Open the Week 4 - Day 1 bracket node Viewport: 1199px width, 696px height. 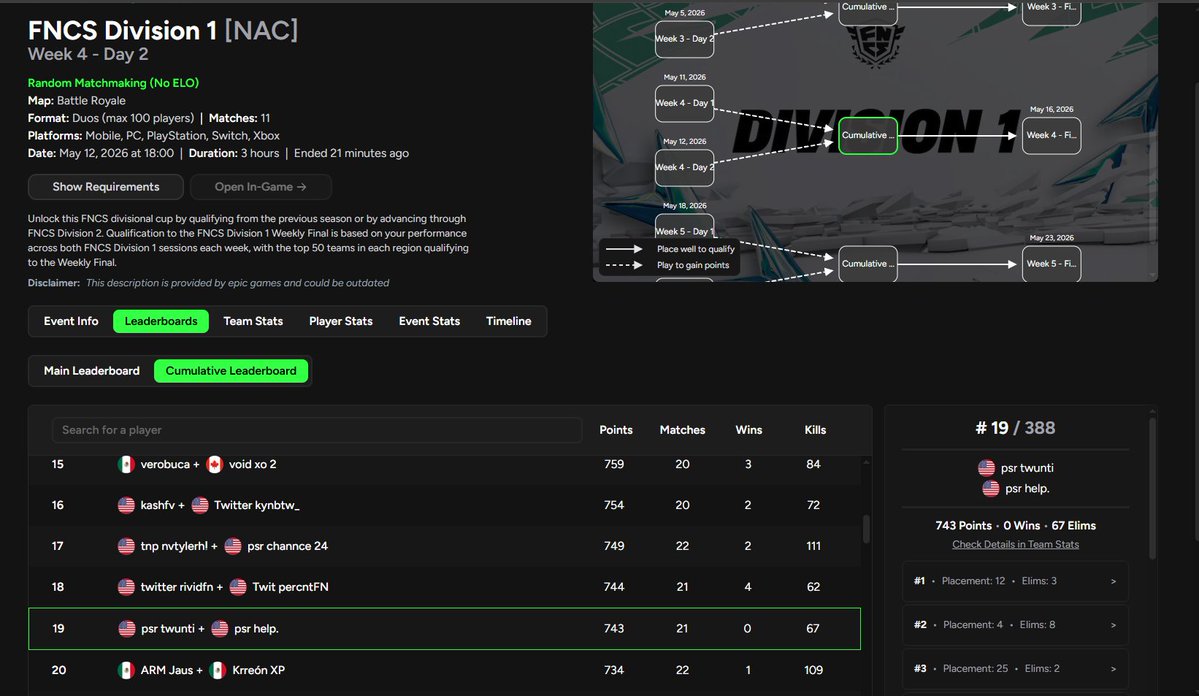684,103
